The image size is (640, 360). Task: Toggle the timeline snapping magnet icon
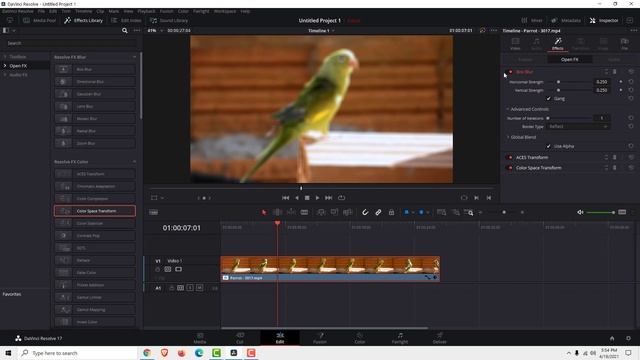[365, 212]
